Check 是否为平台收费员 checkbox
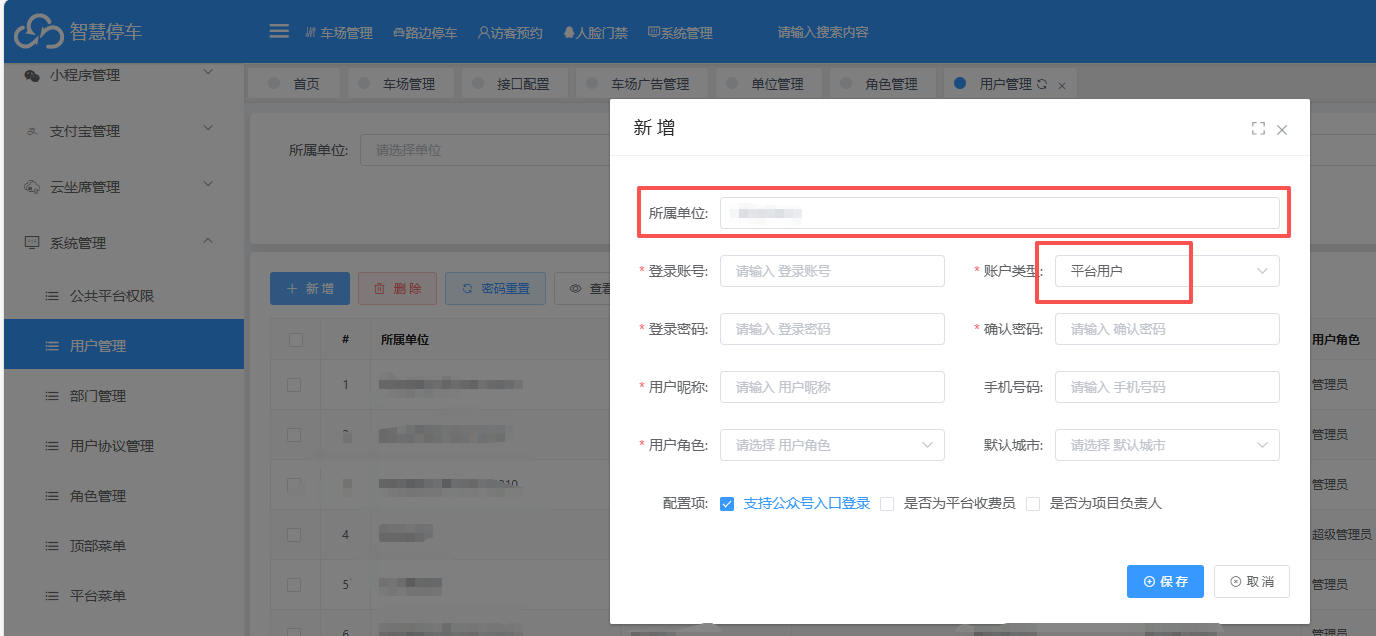1376x636 pixels. point(887,504)
